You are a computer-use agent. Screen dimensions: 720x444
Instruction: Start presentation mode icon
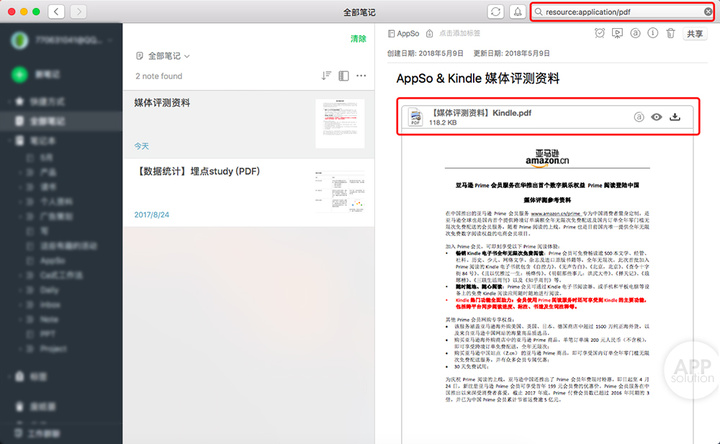pyautogui.click(x=617, y=33)
